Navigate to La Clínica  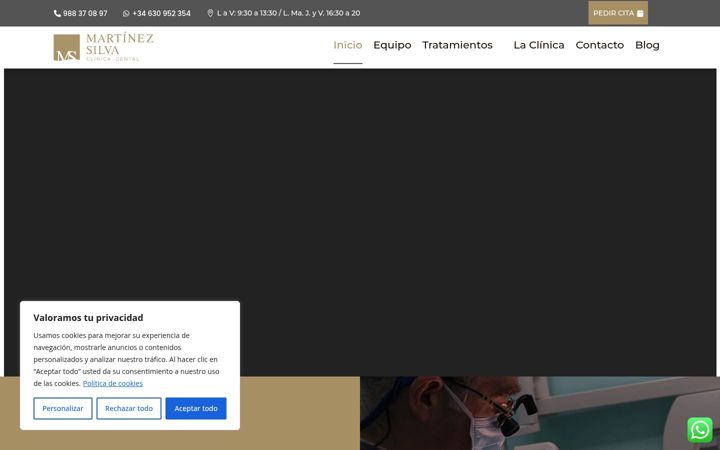click(539, 45)
